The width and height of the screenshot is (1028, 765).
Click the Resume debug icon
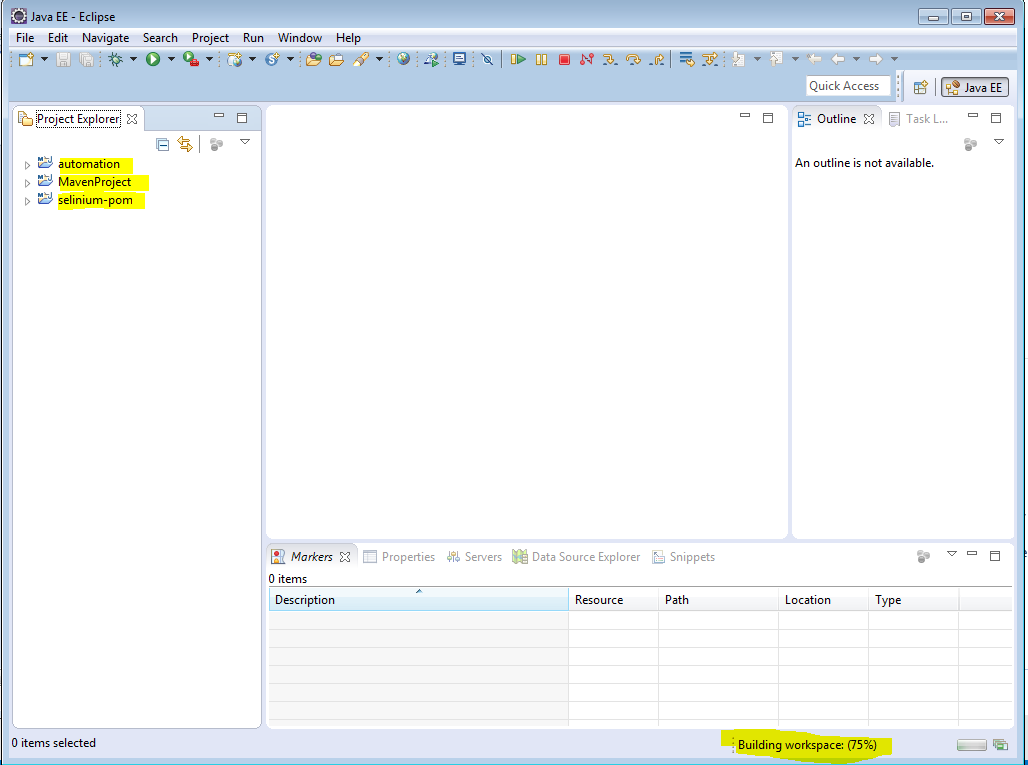518,60
